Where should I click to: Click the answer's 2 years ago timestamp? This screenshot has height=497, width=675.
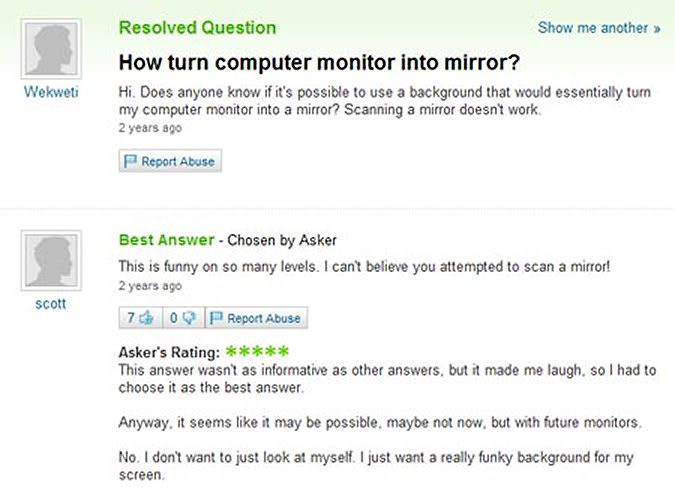[x=150, y=286]
